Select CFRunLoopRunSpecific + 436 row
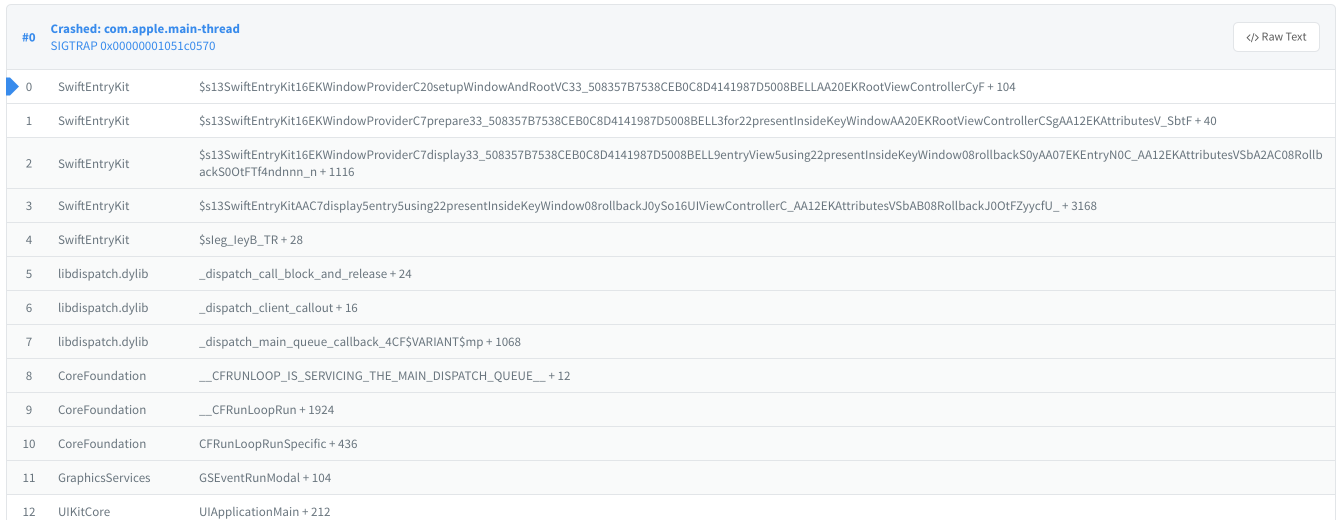This screenshot has height=520, width=1339. 669,444
